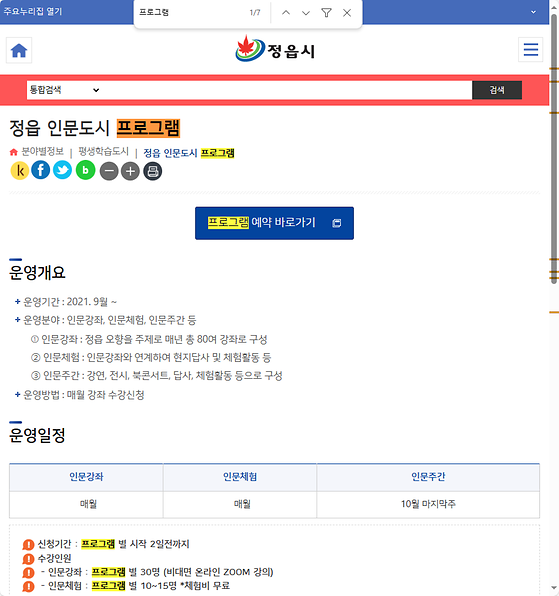
Task: Go to the home page icon
Action: click(19, 50)
